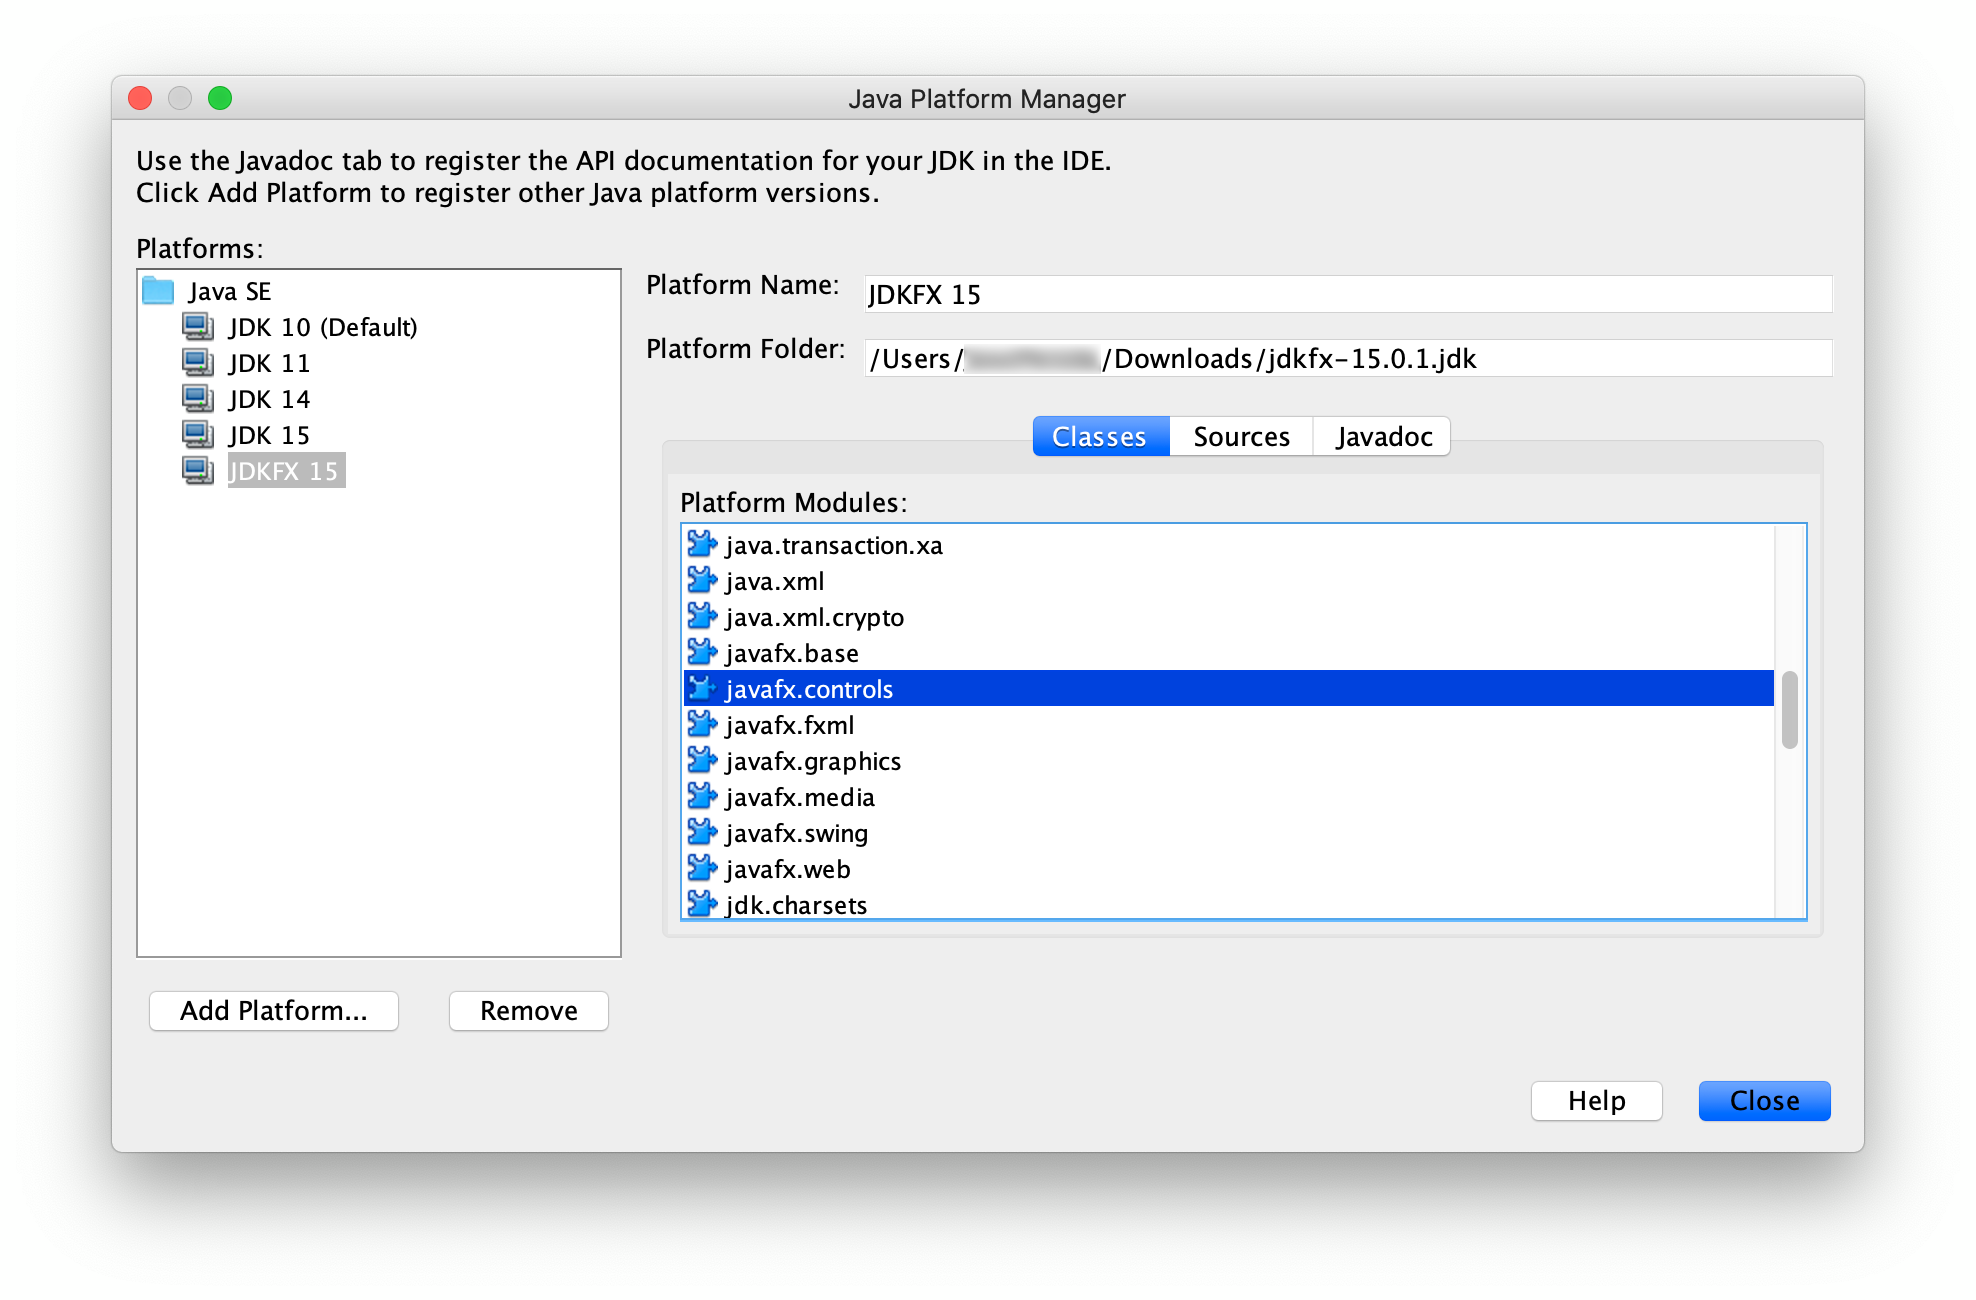Select the javafx.controls module icon
Screen dimensions: 1976x1300
(704, 688)
